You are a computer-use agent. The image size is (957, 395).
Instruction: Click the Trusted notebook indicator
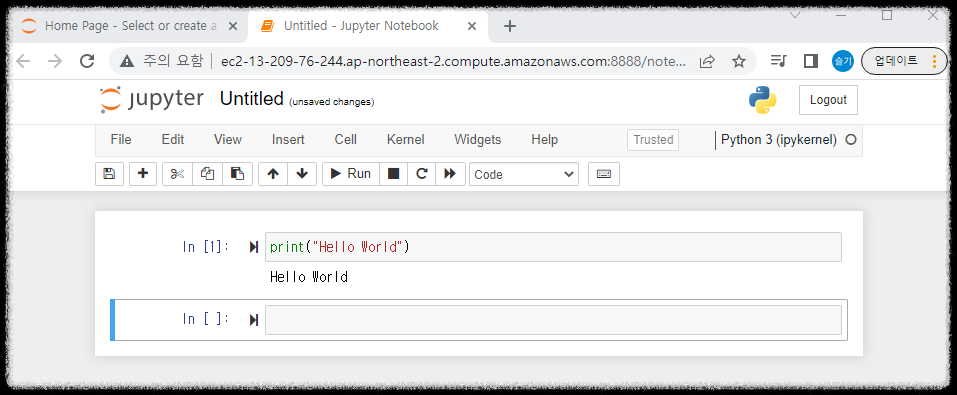[x=652, y=140]
